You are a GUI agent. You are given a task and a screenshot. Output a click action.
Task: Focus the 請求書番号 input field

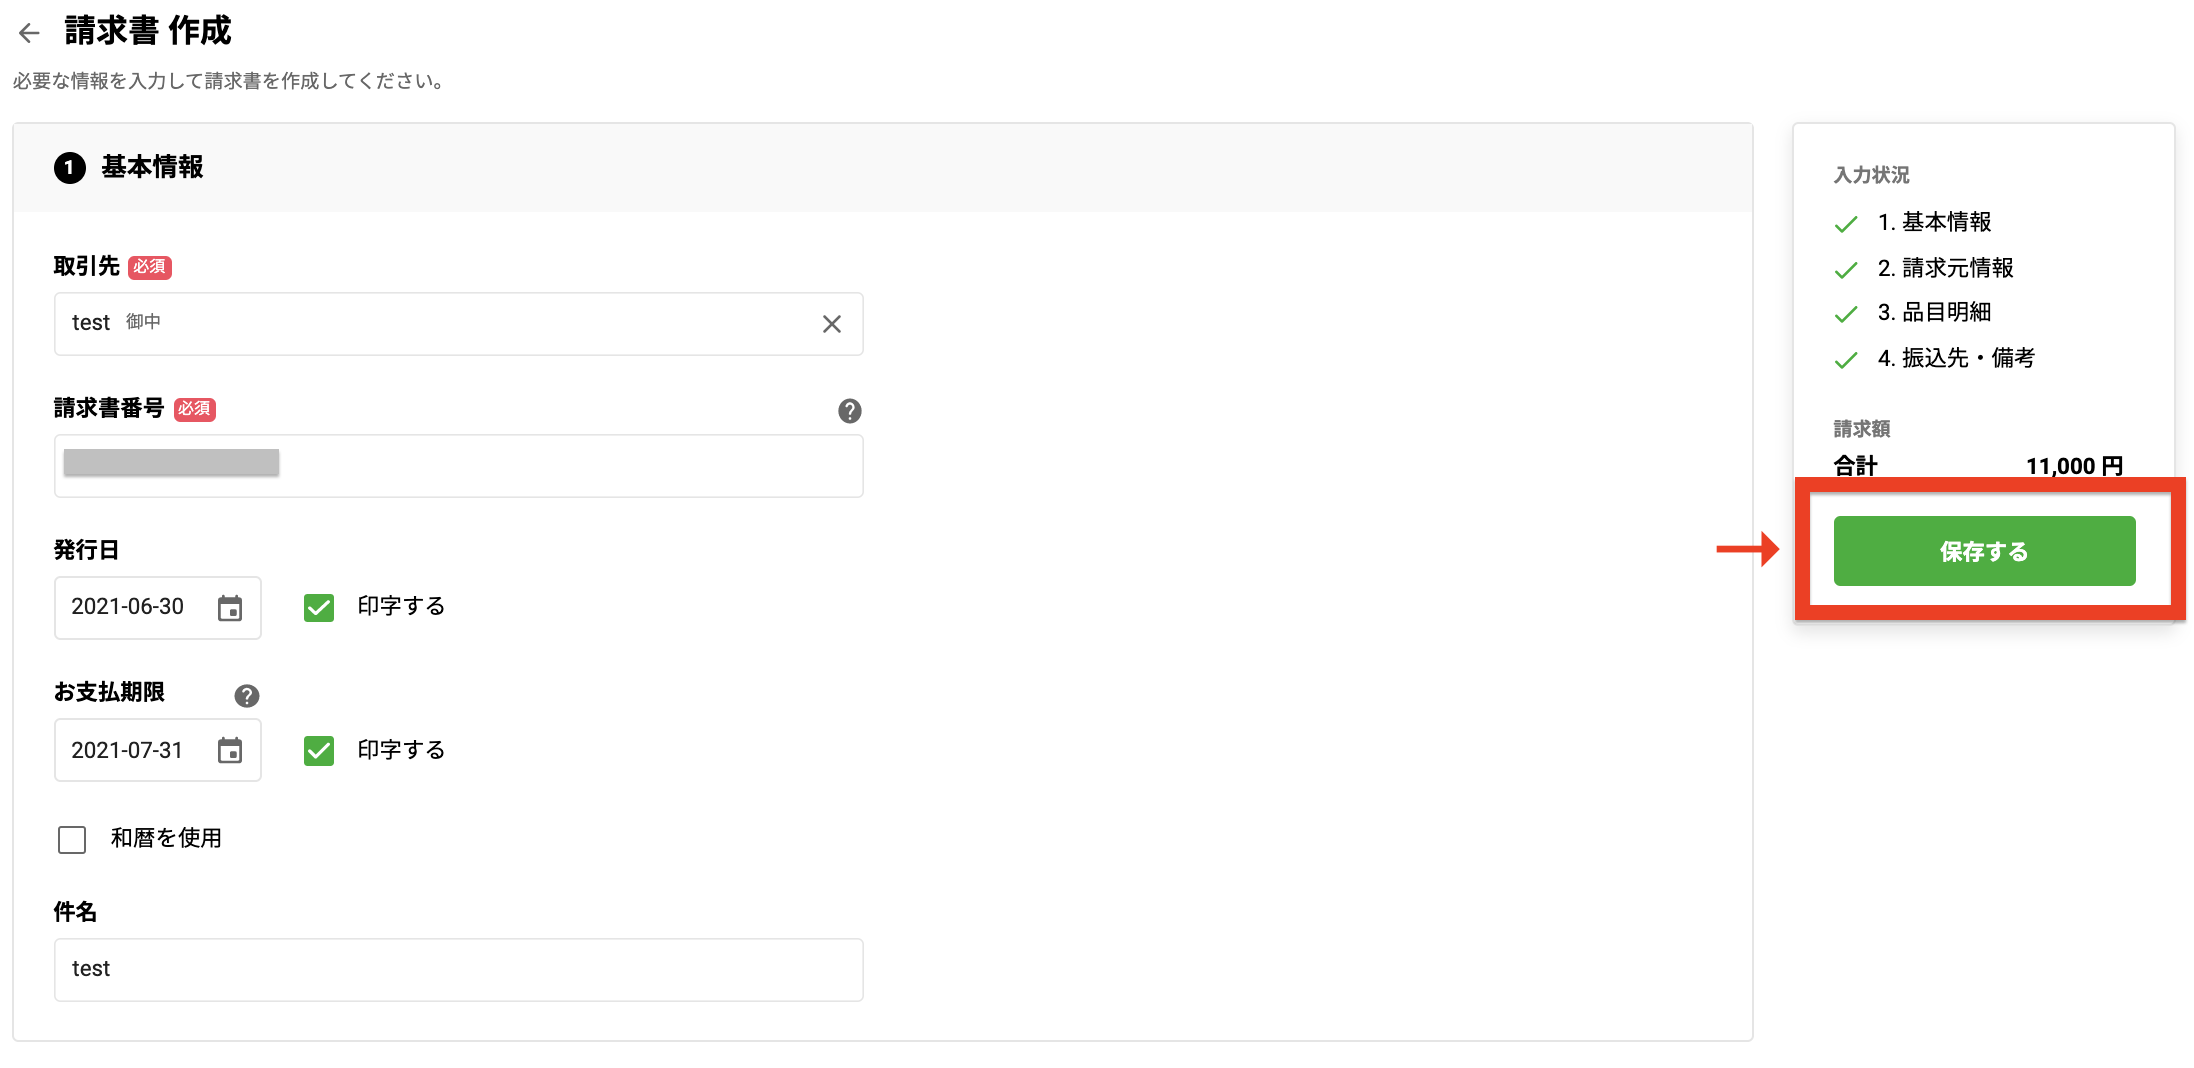click(458, 466)
